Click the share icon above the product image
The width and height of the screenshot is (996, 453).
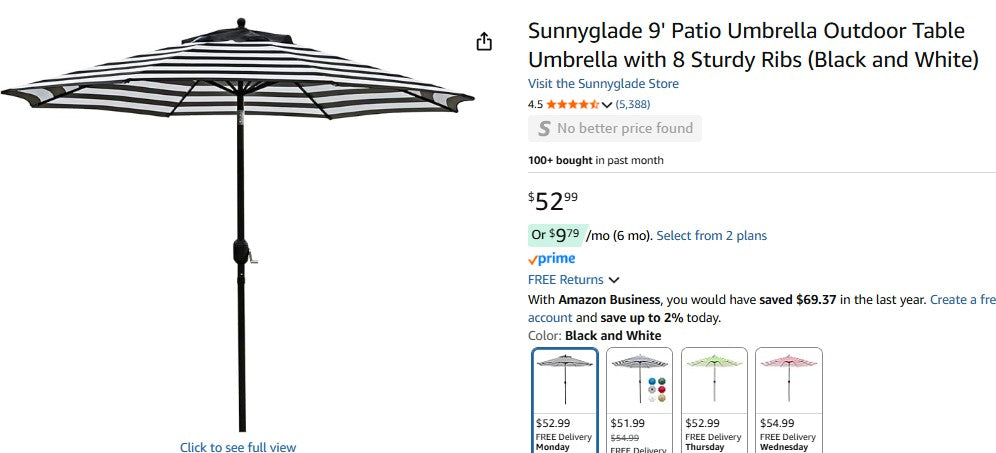(484, 41)
